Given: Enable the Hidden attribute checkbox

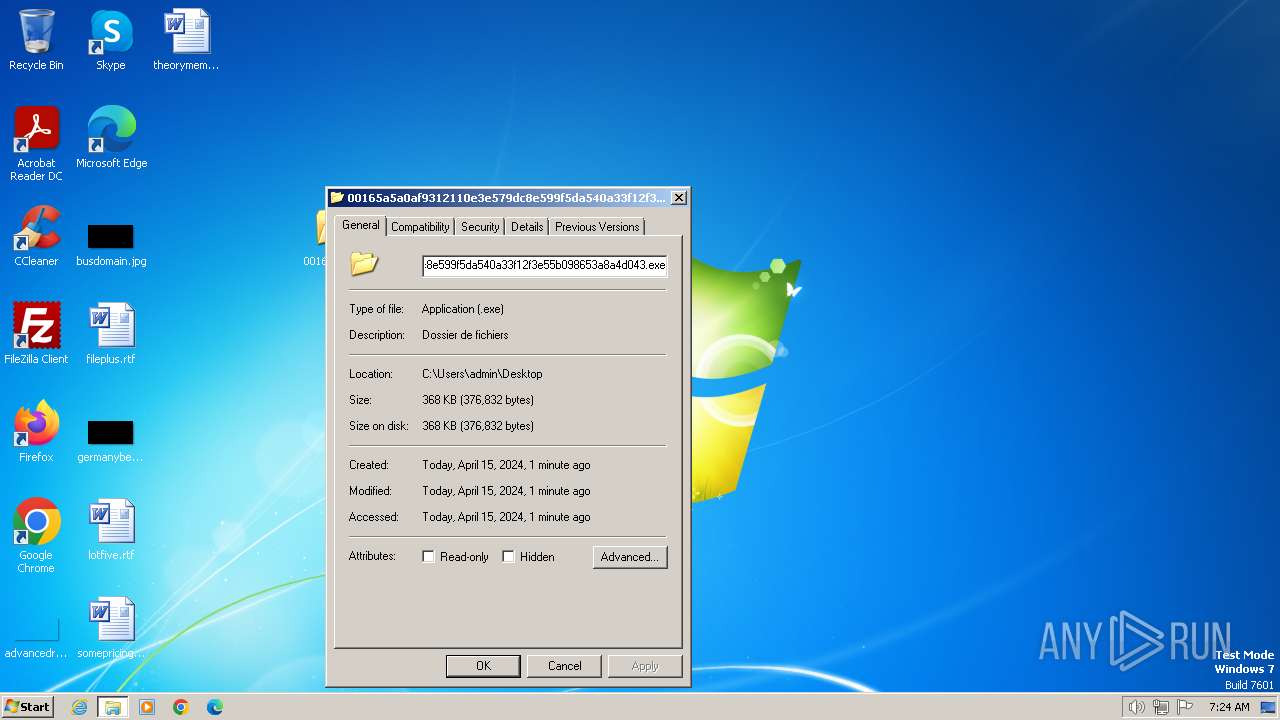Looking at the screenshot, I should tap(508, 557).
